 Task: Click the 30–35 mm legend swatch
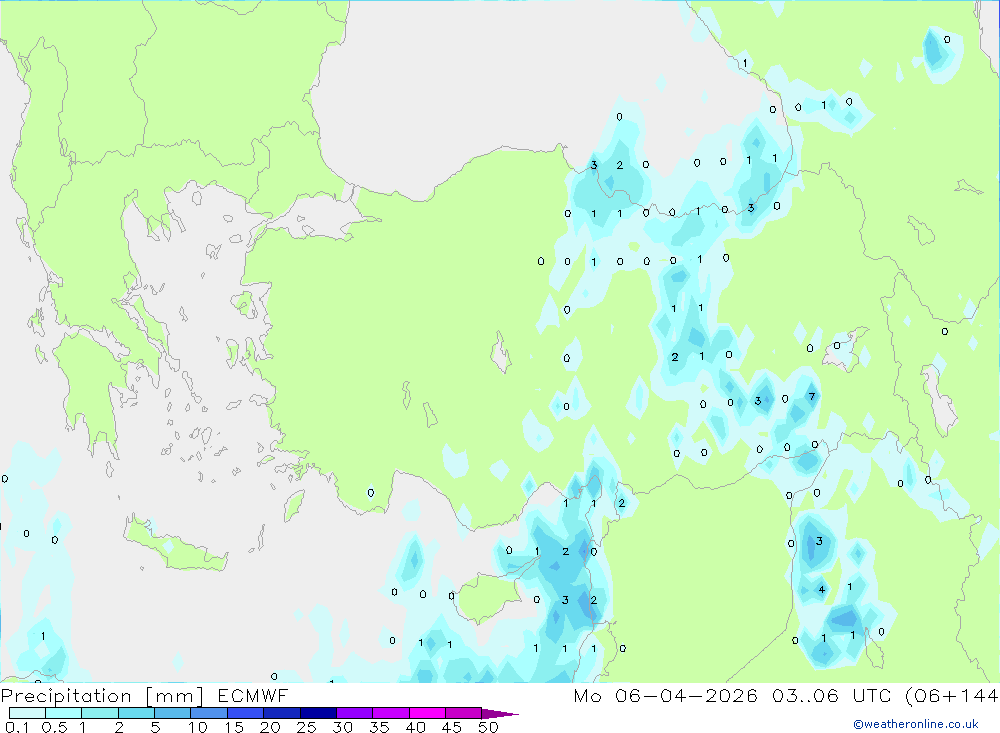tap(354, 713)
